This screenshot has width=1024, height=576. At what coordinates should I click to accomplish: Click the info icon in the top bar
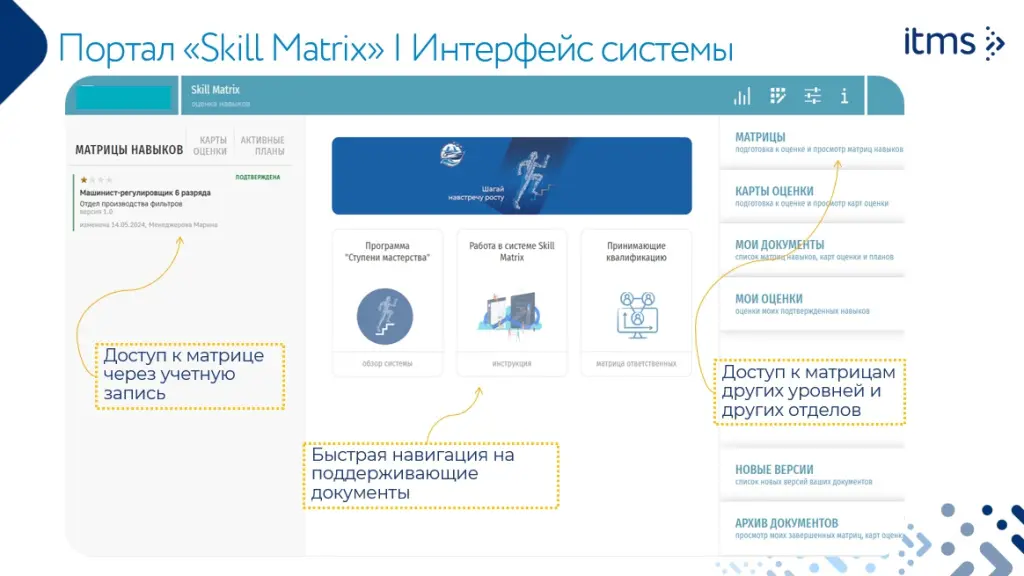pyautogui.click(x=845, y=96)
